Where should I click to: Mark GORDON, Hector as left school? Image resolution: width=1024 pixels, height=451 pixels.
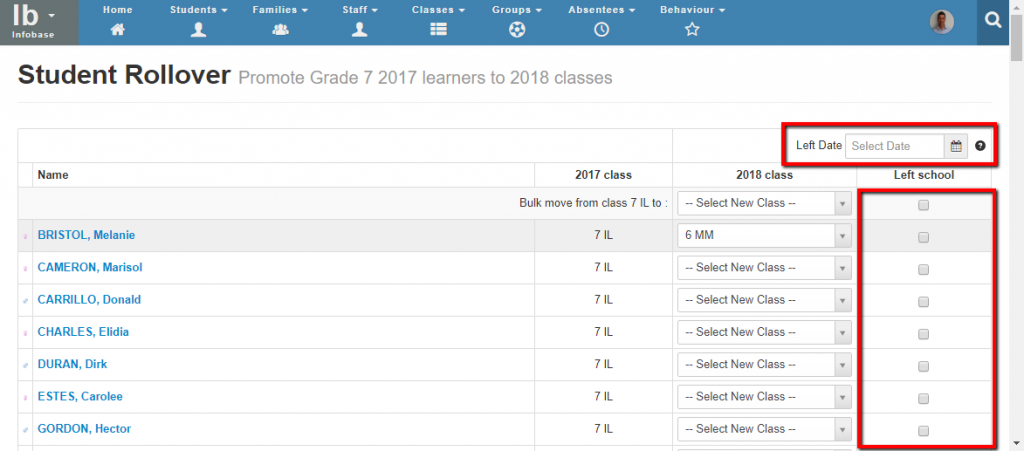(x=923, y=431)
